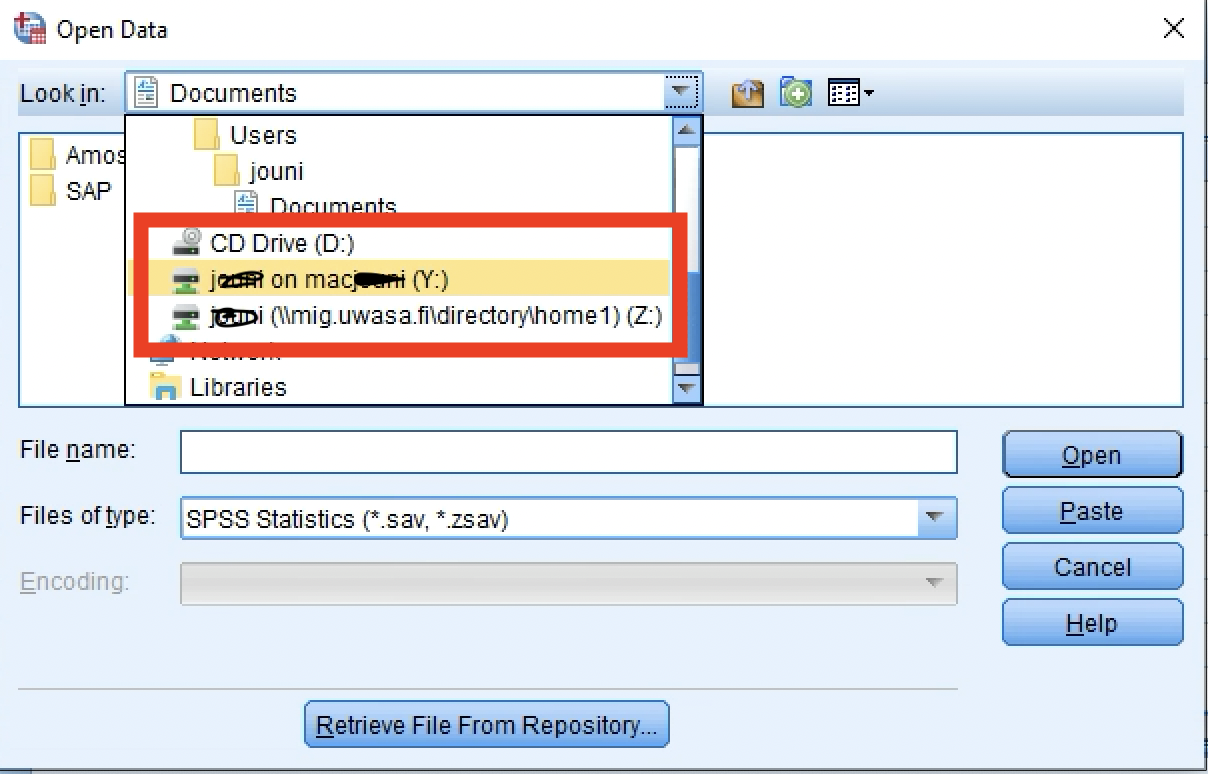
Task: Click the CD Drive disc icon
Action: (x=187, y=243)
